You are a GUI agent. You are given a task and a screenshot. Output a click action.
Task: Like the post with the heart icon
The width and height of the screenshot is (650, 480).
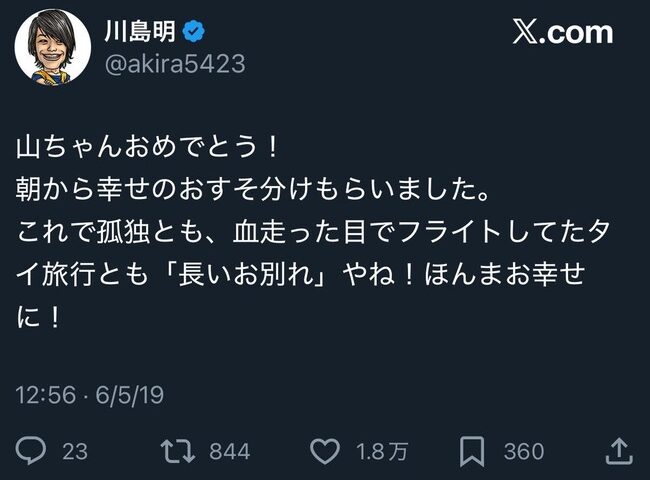pos(325,452)
